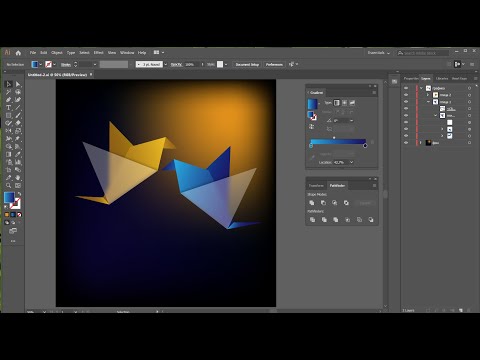
Task: Select the Magic Wand tool
Action: click(9, 92)
